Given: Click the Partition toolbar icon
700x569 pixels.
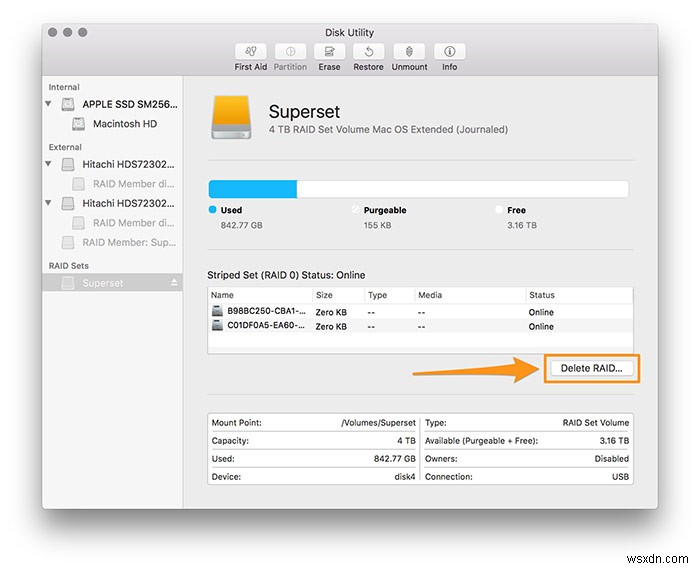Looking at the screenshot, I should [x=290, y=52].
